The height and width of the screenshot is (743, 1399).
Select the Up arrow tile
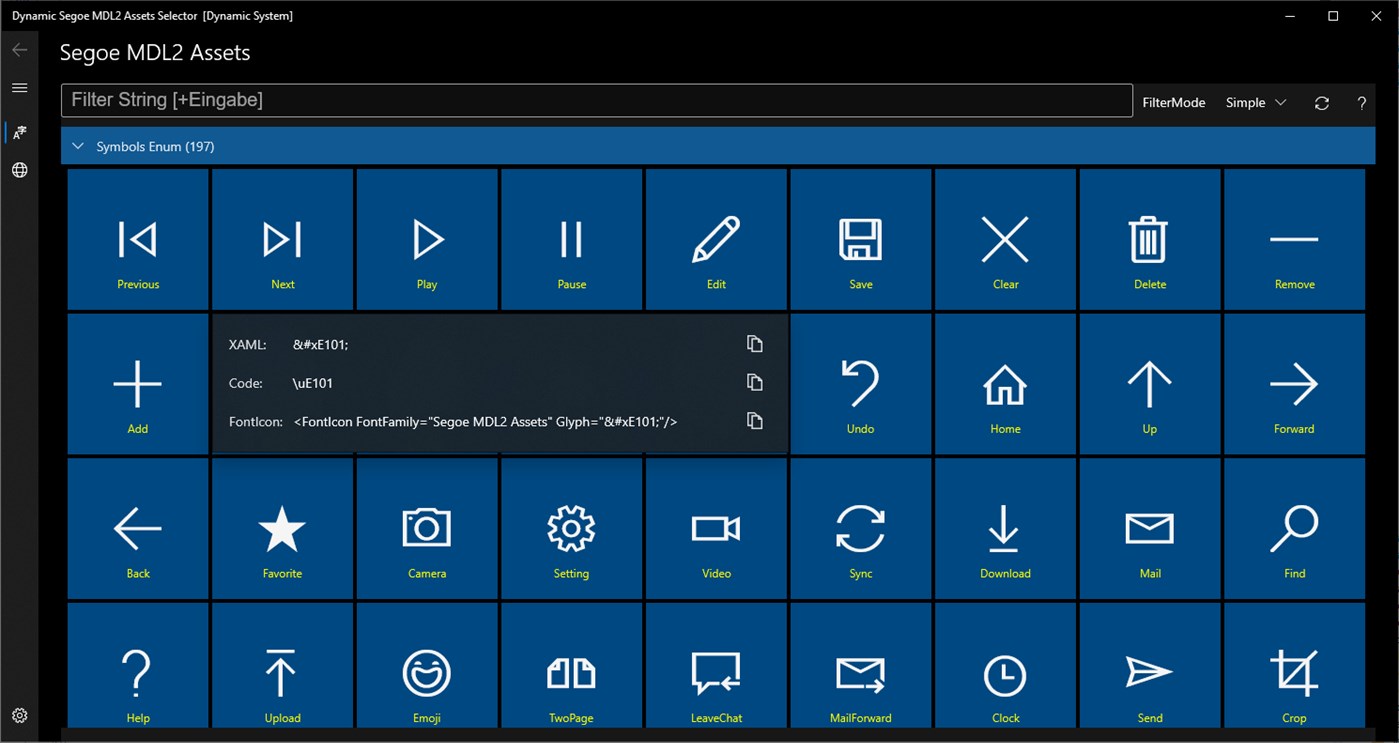click(x=1150, y=384)
